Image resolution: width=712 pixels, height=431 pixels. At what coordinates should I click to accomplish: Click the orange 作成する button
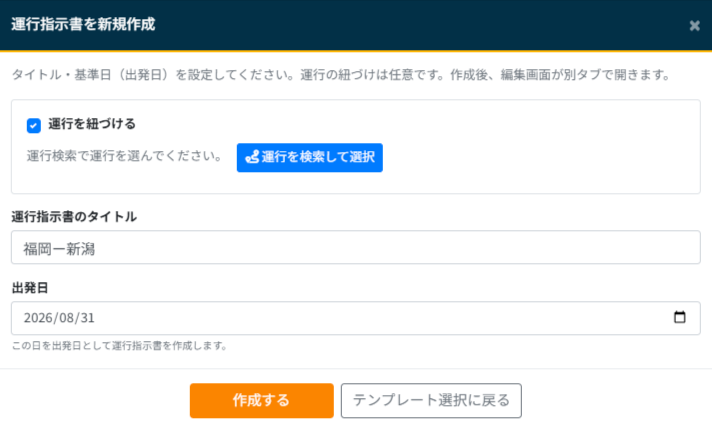262,401
